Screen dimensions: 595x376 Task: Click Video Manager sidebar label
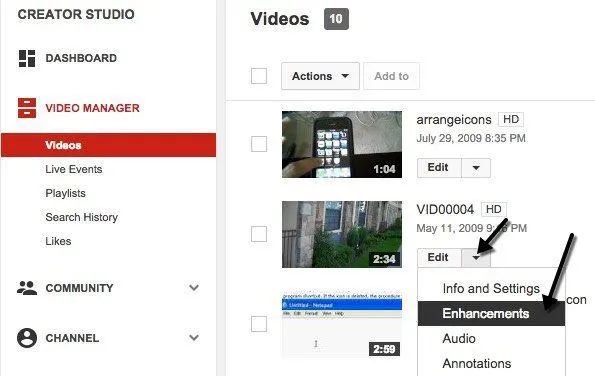click(93, 108)
